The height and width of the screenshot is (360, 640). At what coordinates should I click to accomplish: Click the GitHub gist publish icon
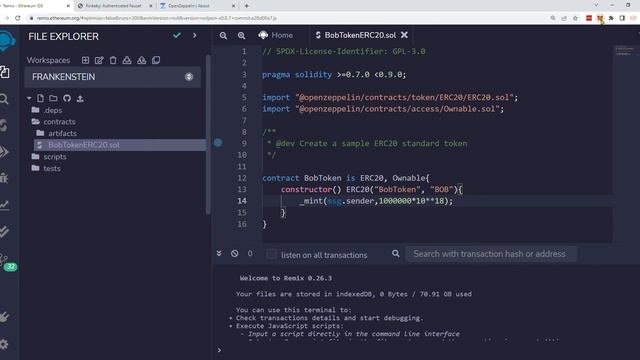(x=67, y=98)
